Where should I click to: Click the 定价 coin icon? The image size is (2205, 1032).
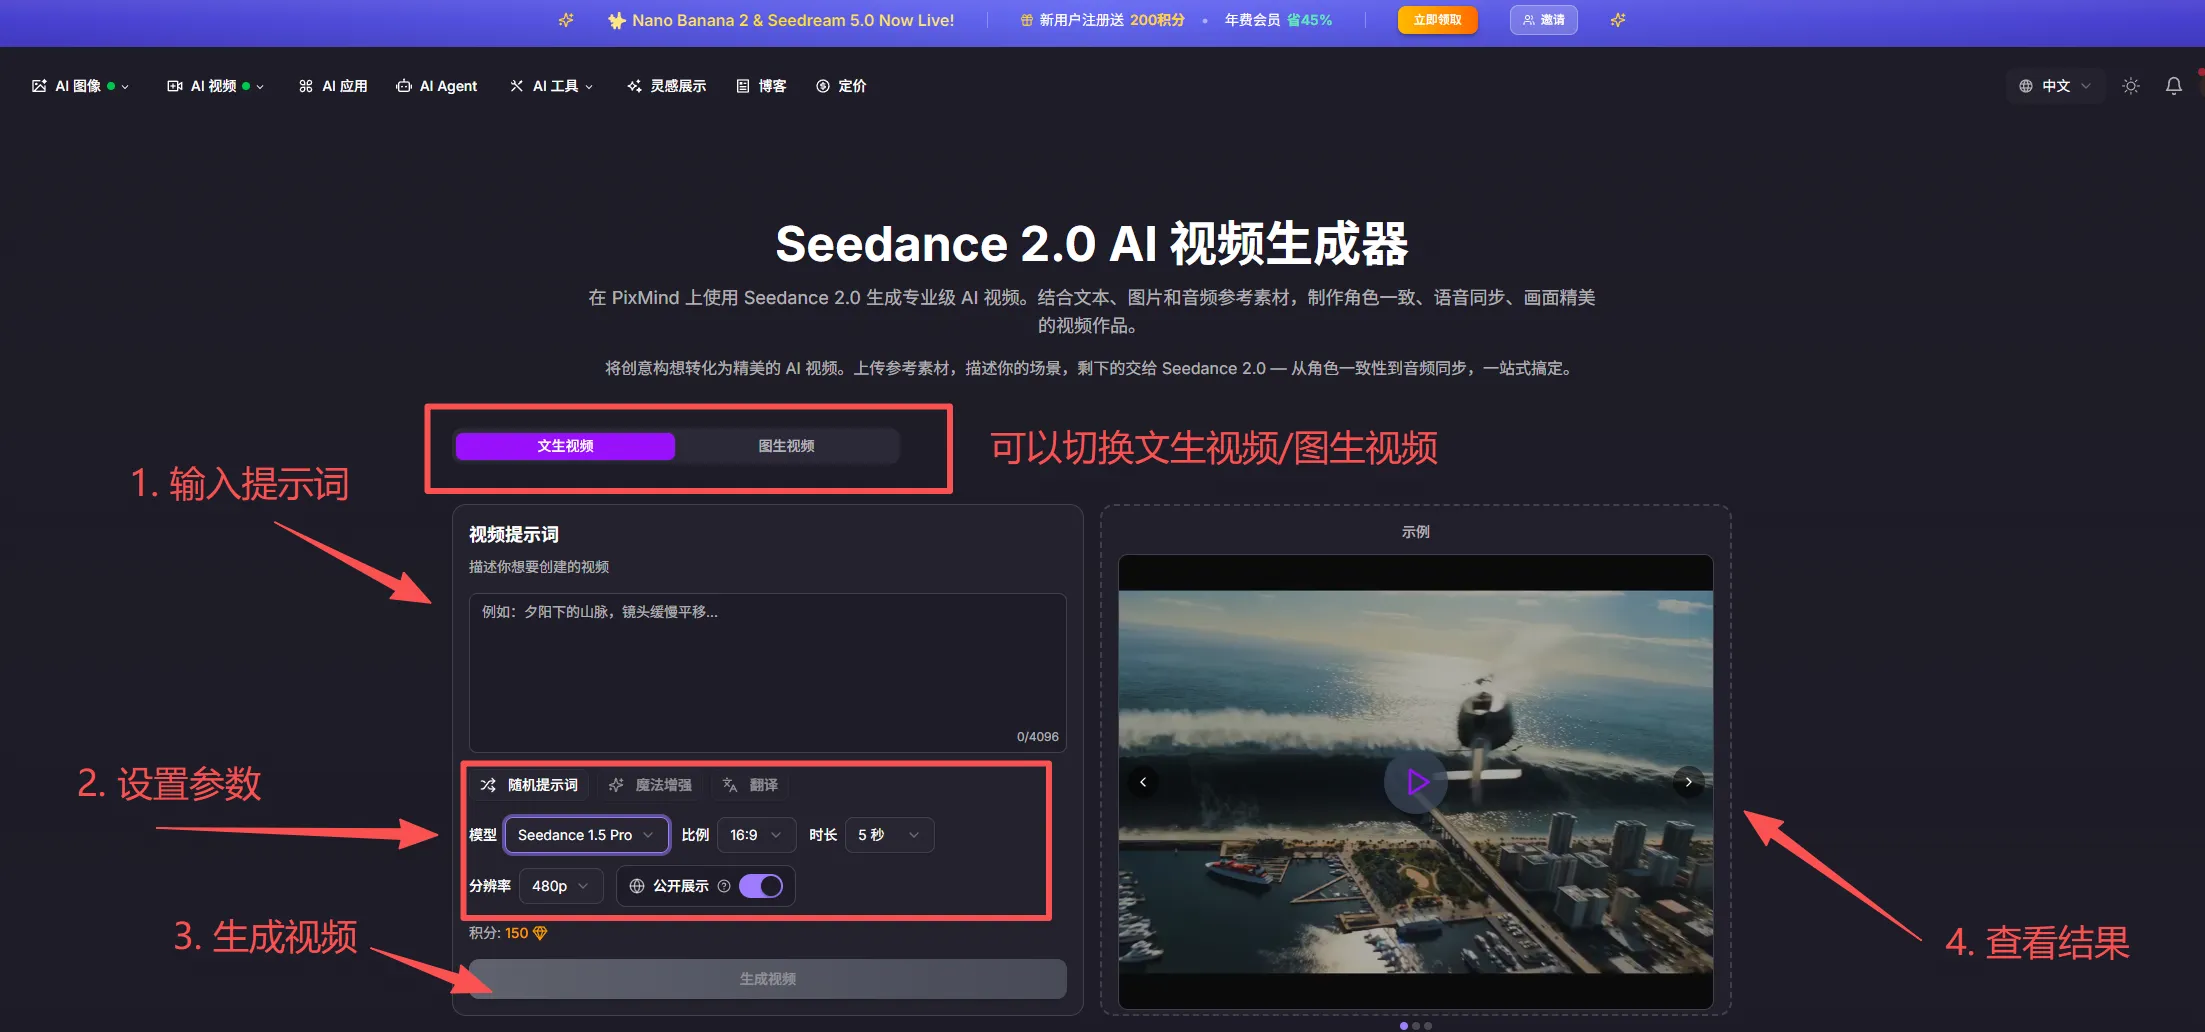[823, 86]
